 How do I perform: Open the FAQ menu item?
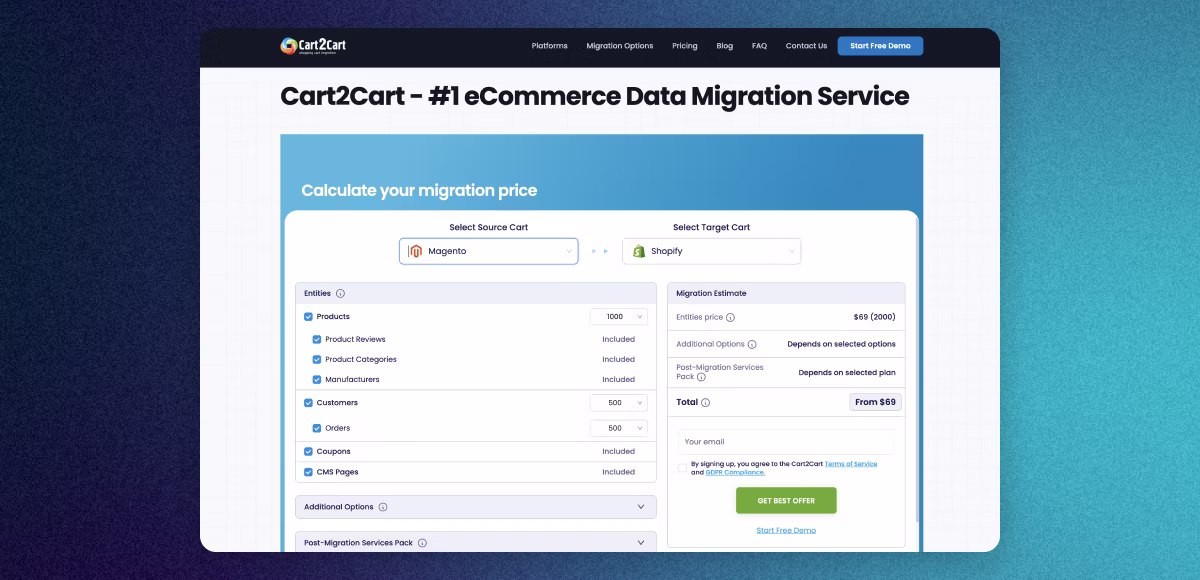tap(759, 46)
